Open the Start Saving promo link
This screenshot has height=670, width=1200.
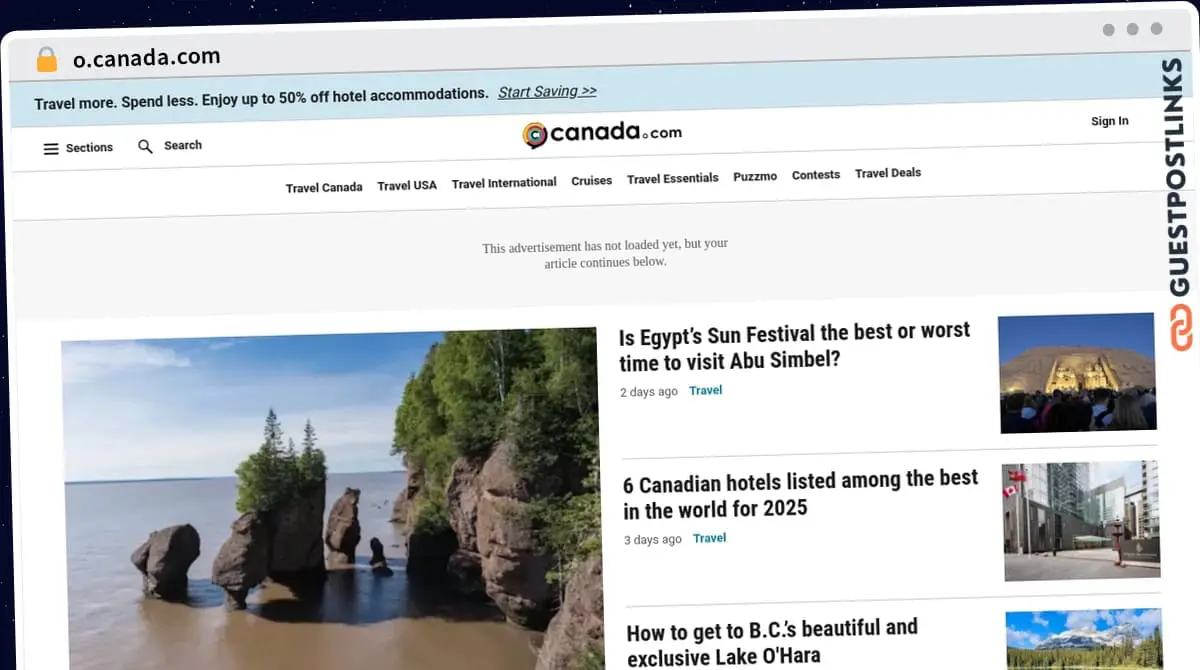[547, 91]
